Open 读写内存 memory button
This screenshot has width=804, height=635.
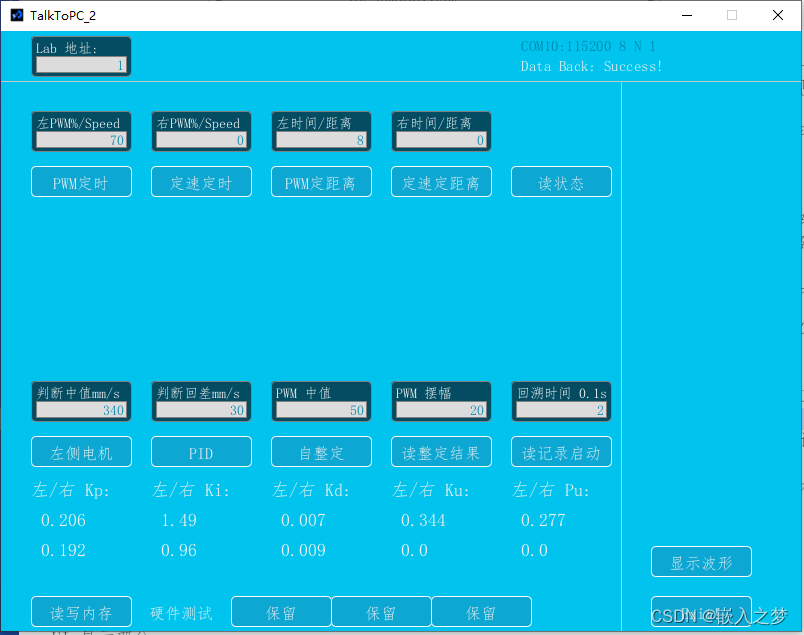coord(82,611)
